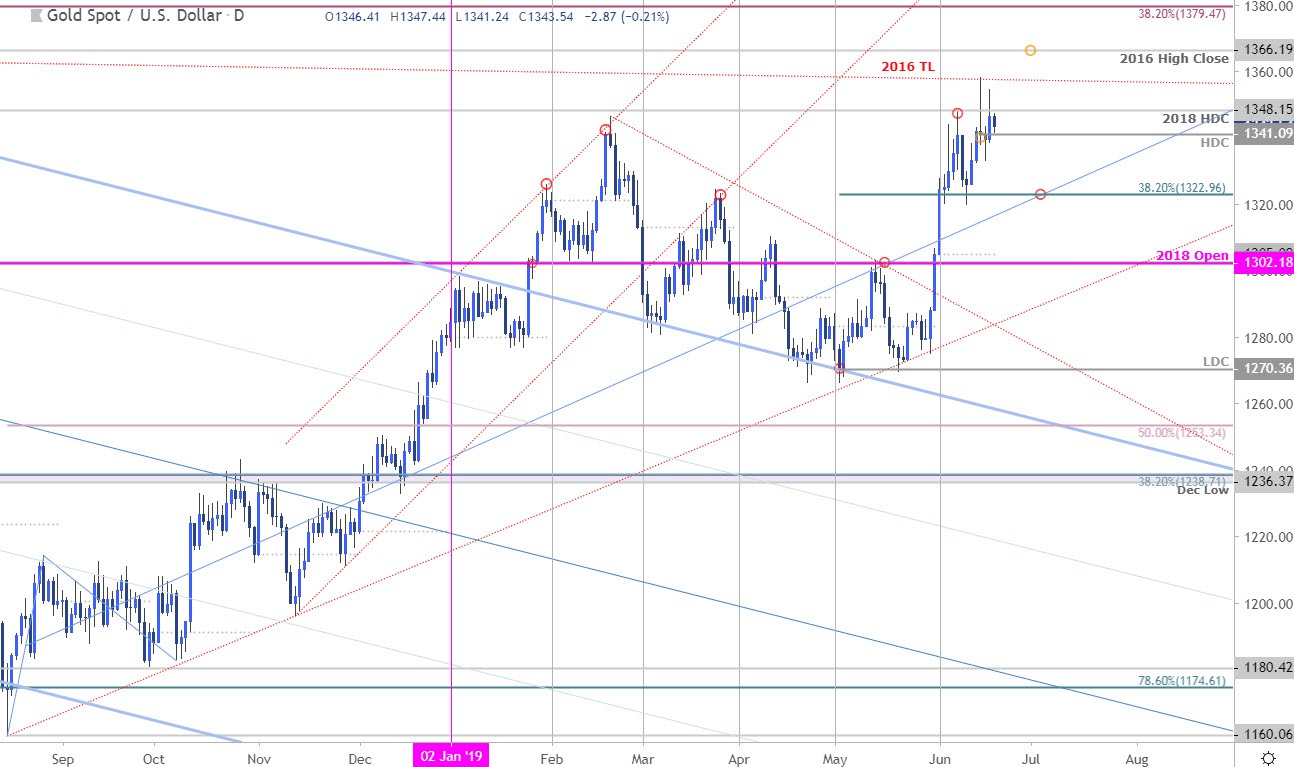The height and width of the screenshot is (767, 1294).
Task: Click the Dec label on time axis
Action: (x=361, y=758)
